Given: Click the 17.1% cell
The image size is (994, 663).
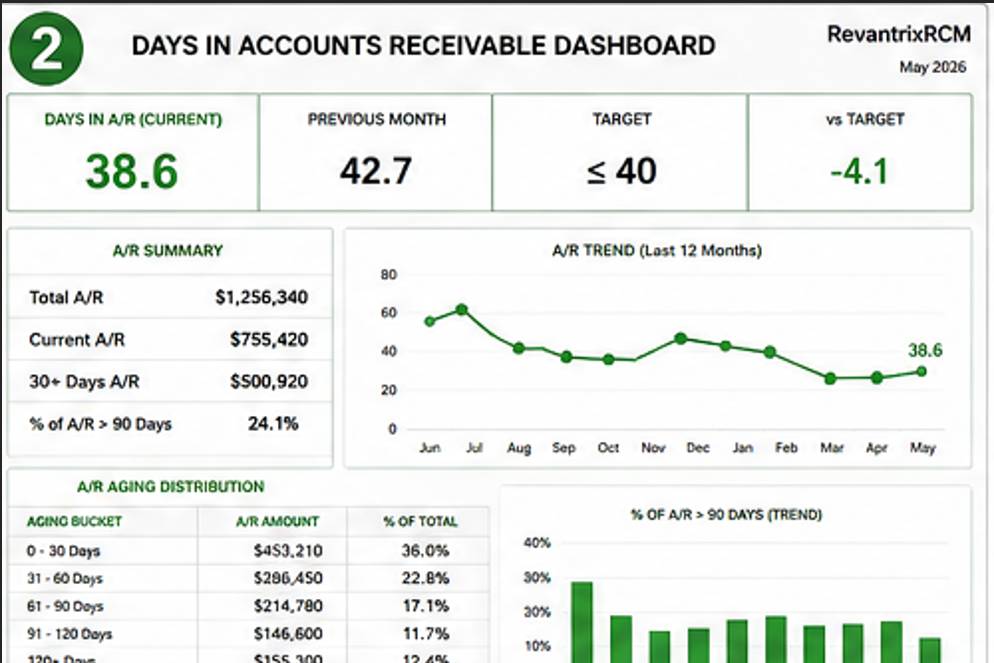Looking at the screenshot, I should [426, 606].
